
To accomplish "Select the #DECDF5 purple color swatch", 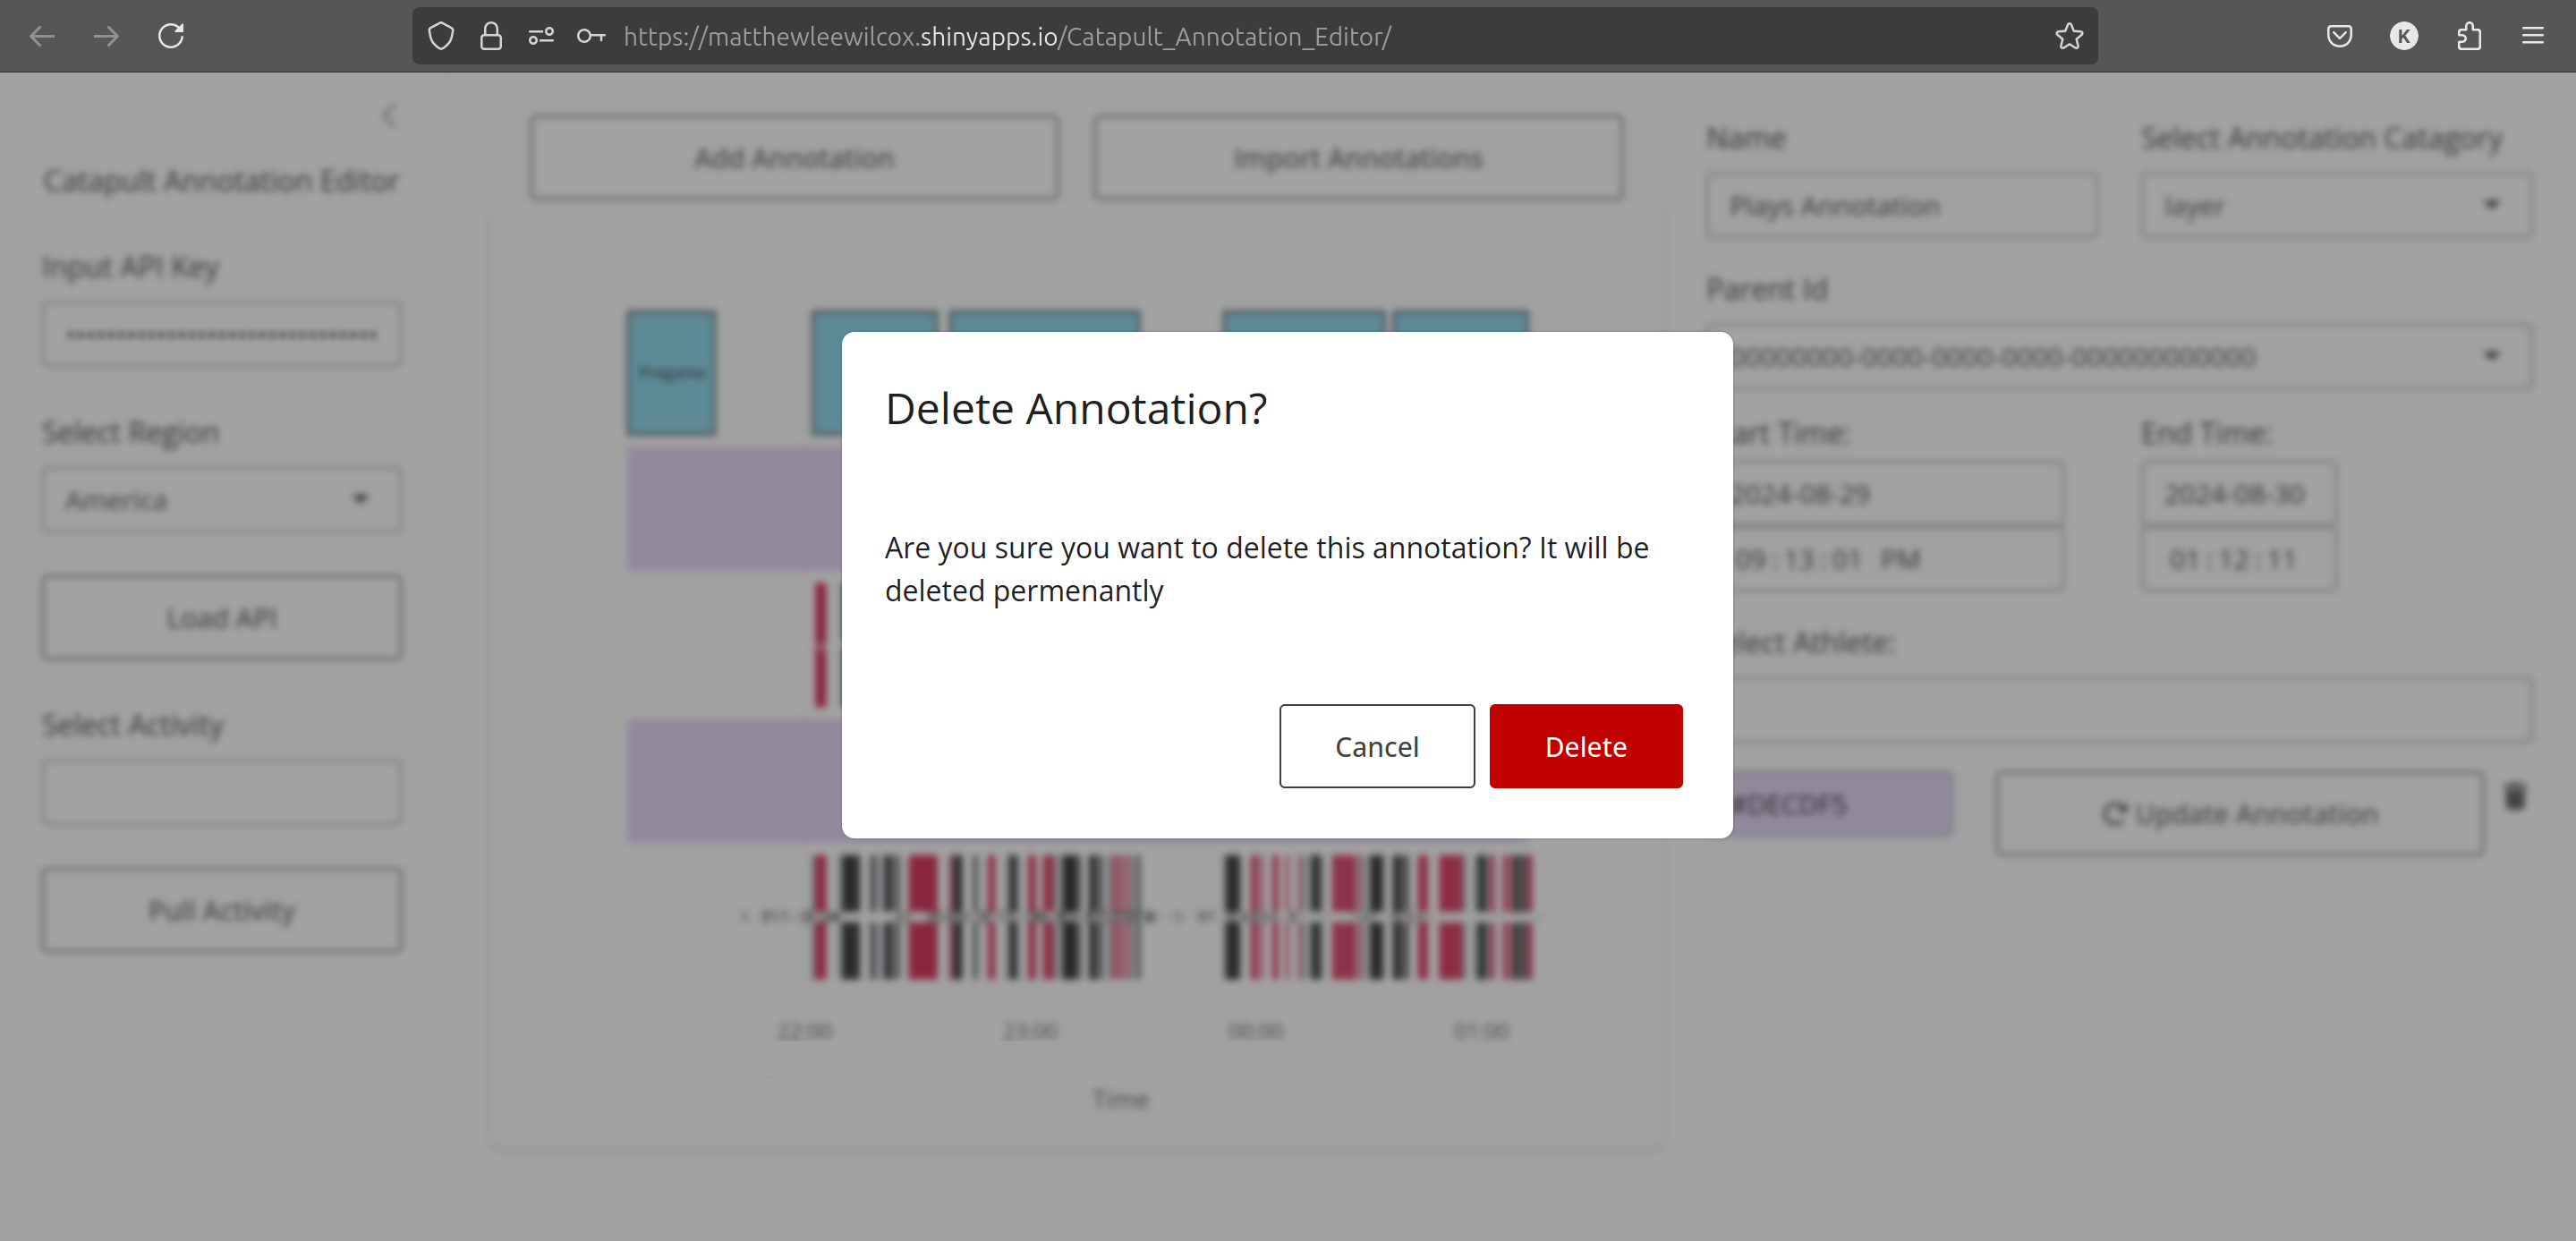I will (x=1838, y=803).
